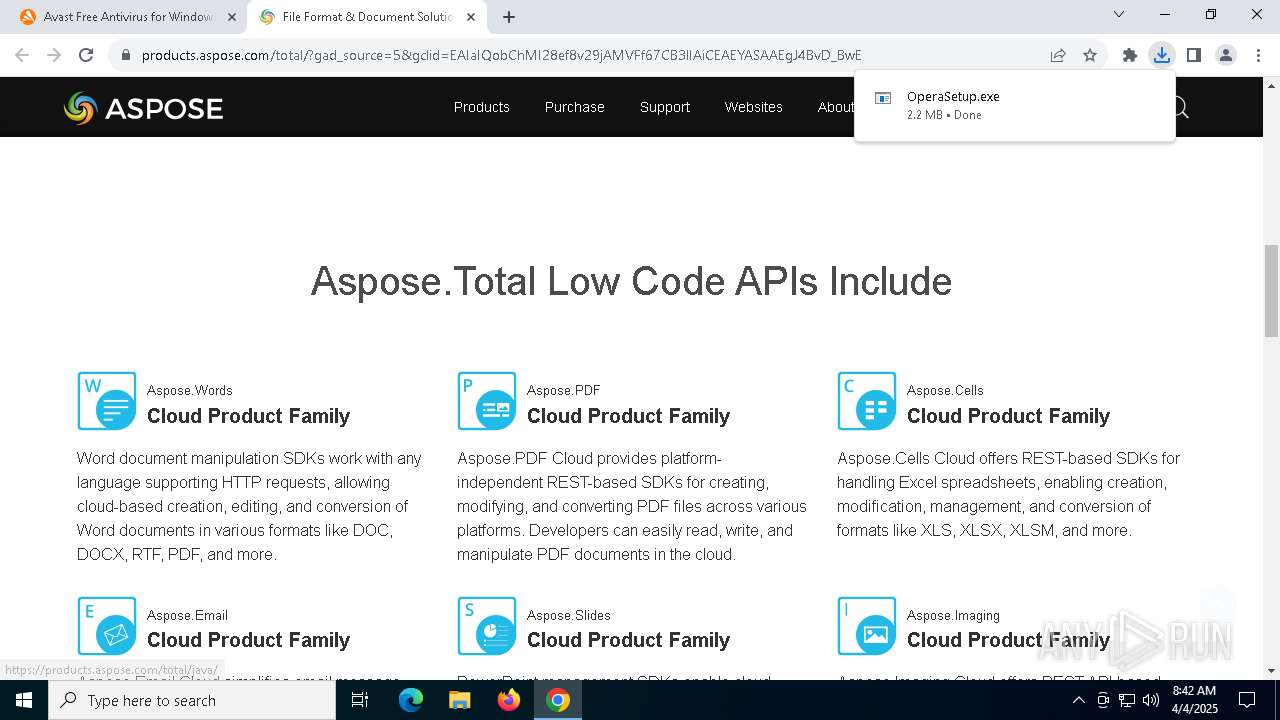Open Aspose.Imaging Cloud Product Family link
The width and height of the screenshot is (1280, 720).
coord(1008,640)
